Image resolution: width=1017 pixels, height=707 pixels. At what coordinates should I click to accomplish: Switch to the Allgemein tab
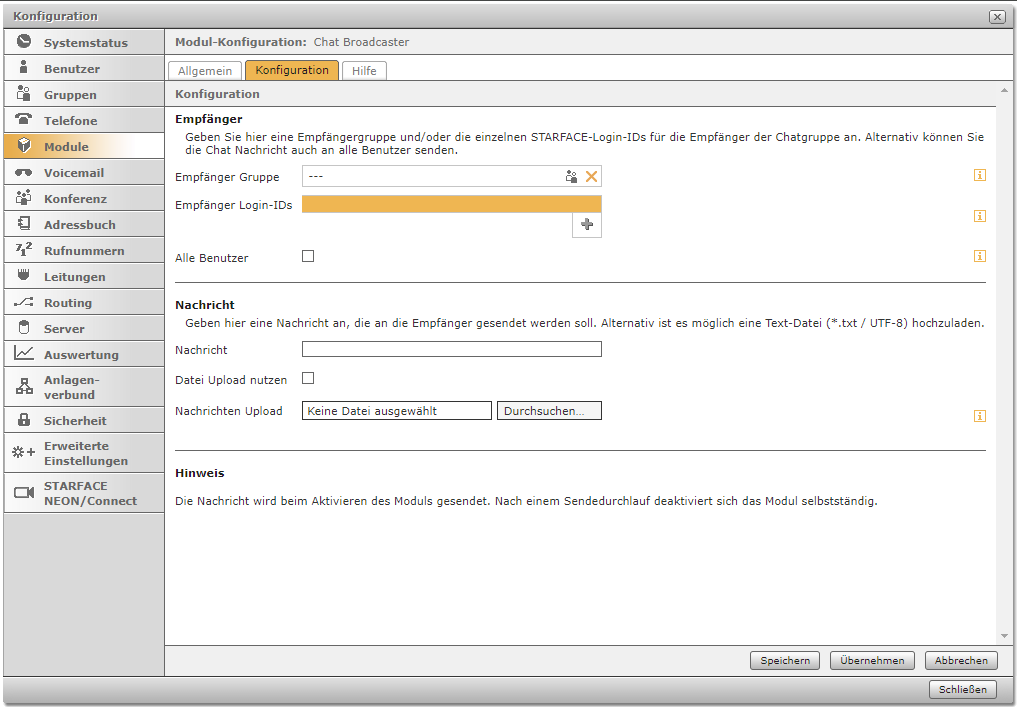click(x=205, y=71)
